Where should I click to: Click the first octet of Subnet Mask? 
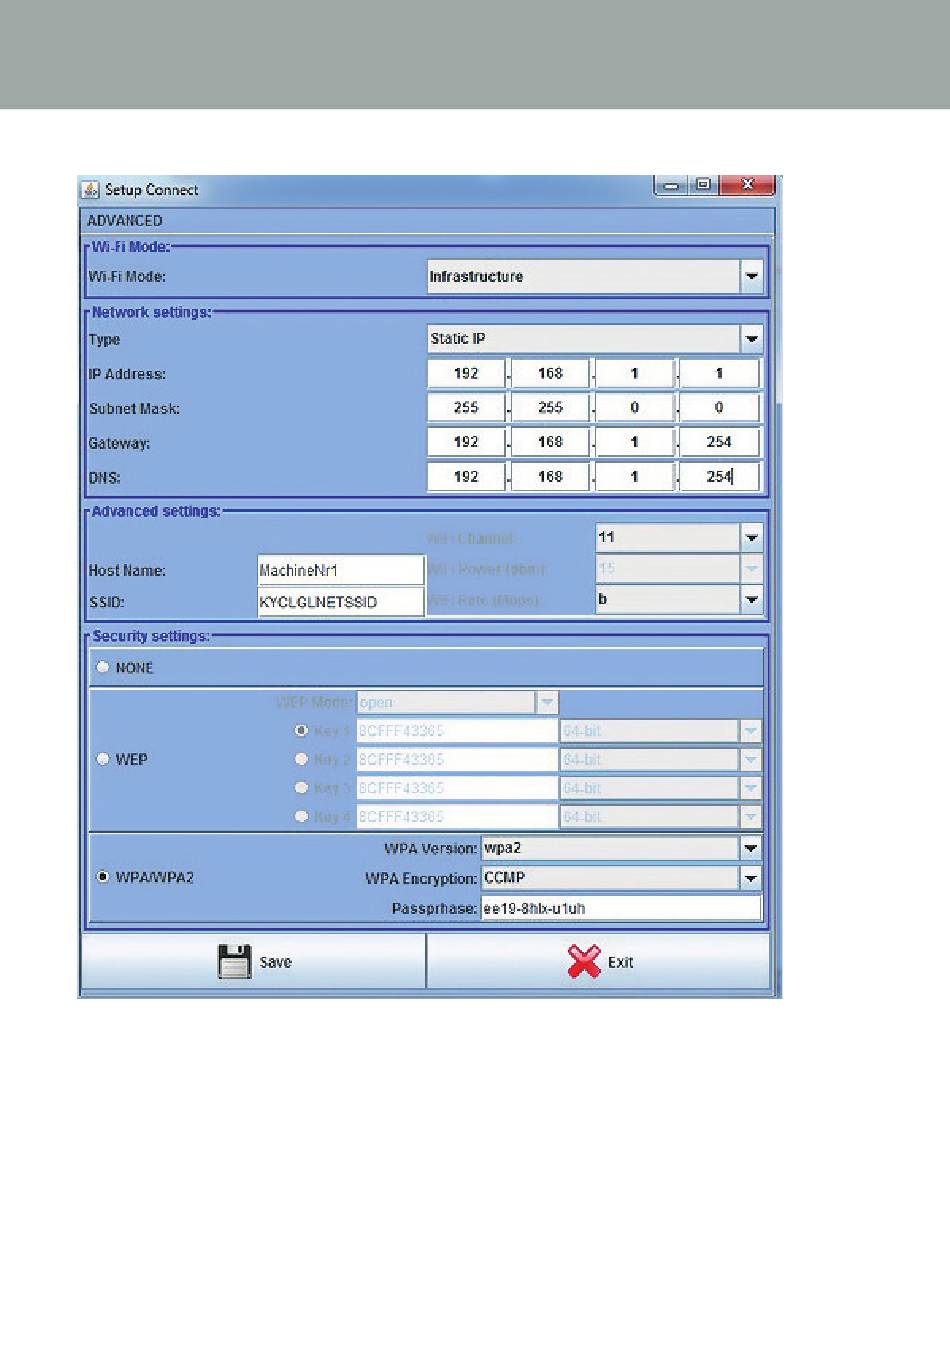(466, 407)
